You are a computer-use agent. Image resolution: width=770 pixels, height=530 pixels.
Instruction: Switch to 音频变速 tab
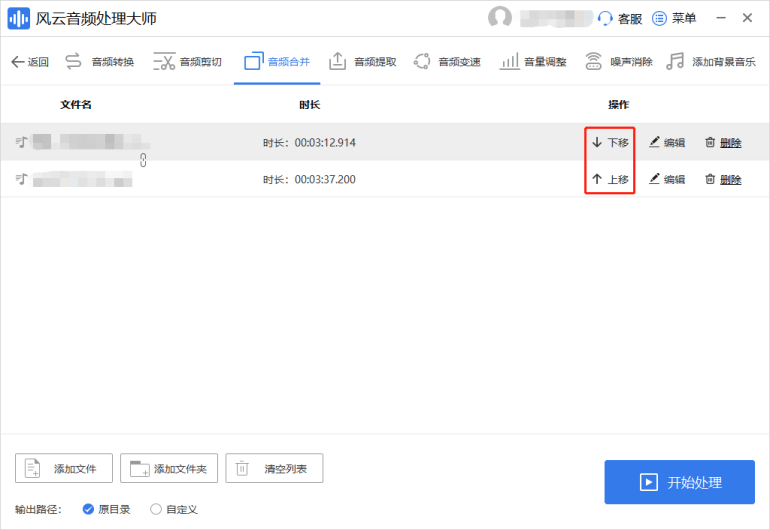coord(447,62)
